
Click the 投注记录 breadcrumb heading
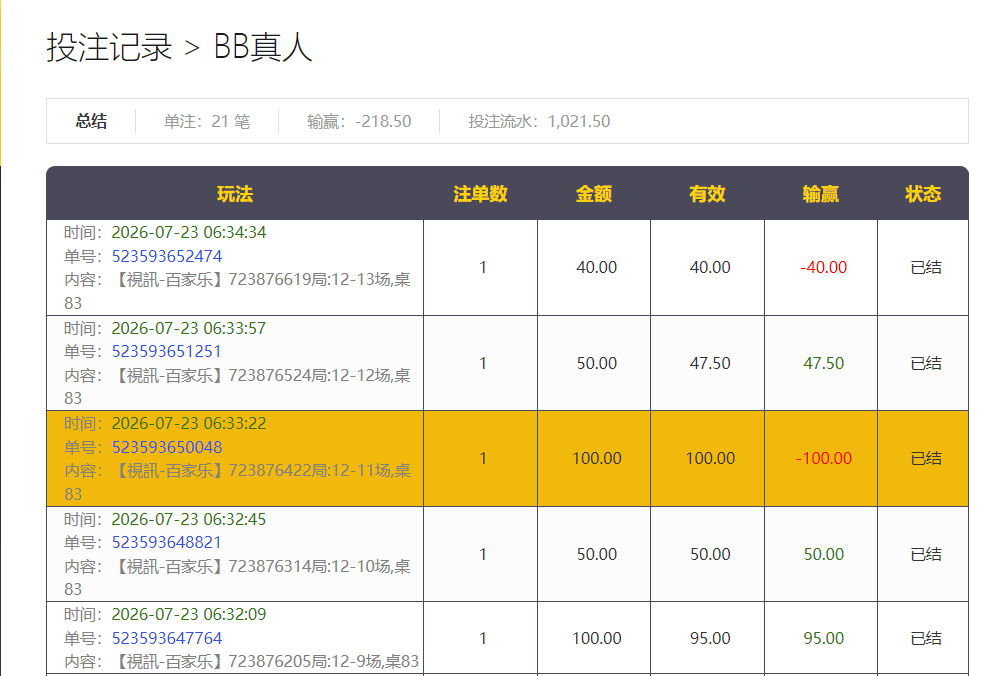click(x=109, y=47)
